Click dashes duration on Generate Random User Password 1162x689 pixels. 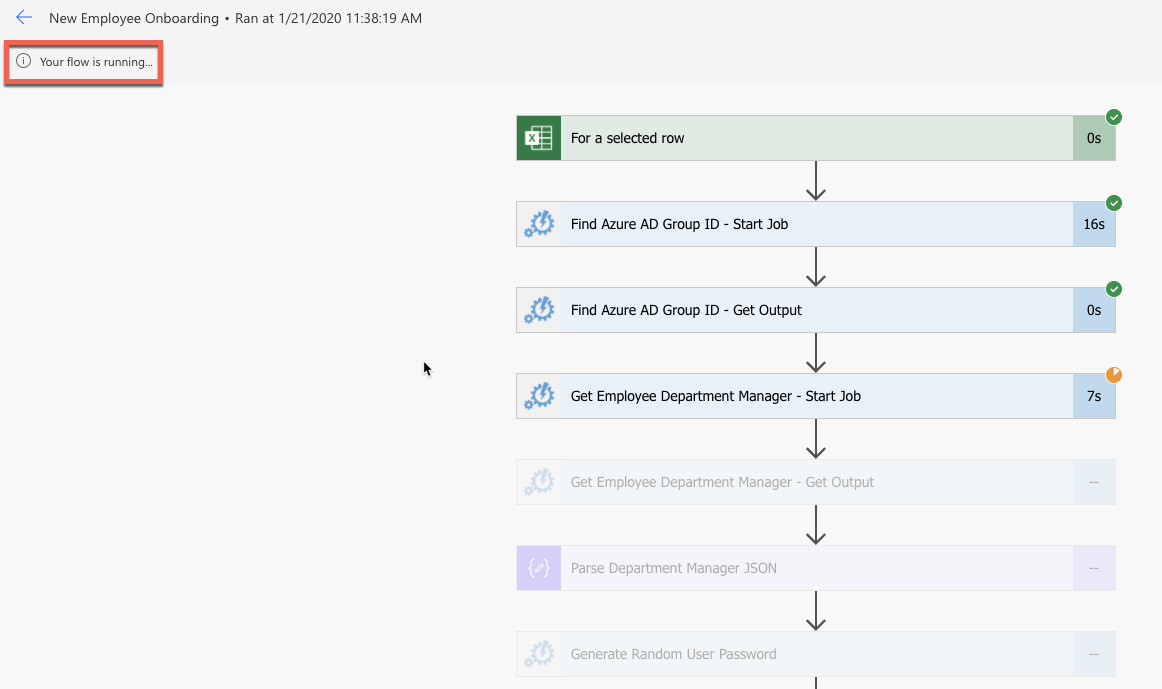click(x=1094, y=653)
